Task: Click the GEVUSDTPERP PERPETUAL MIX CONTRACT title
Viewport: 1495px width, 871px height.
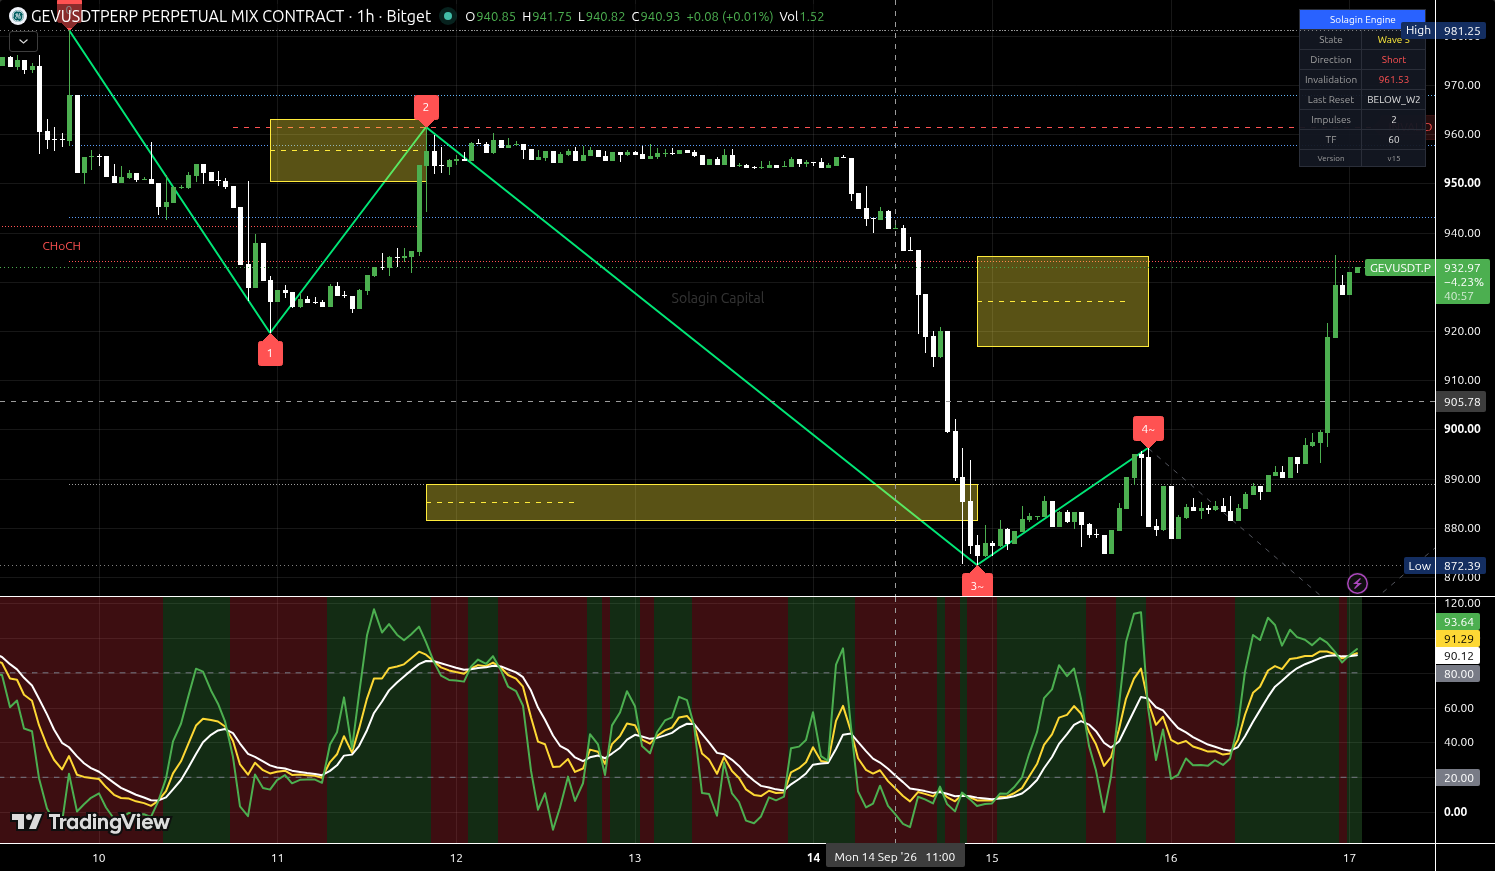Action: (x=188, y=16)
